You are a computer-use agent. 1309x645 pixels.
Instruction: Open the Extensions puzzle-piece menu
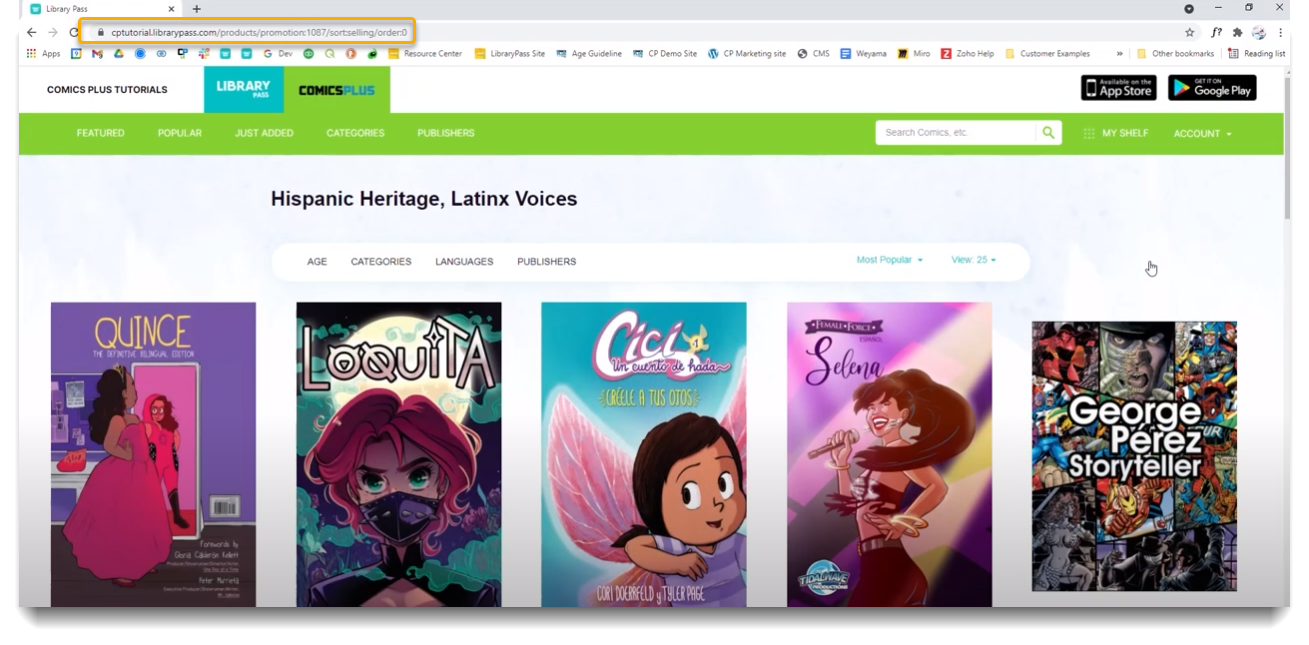pos(1237,32)
